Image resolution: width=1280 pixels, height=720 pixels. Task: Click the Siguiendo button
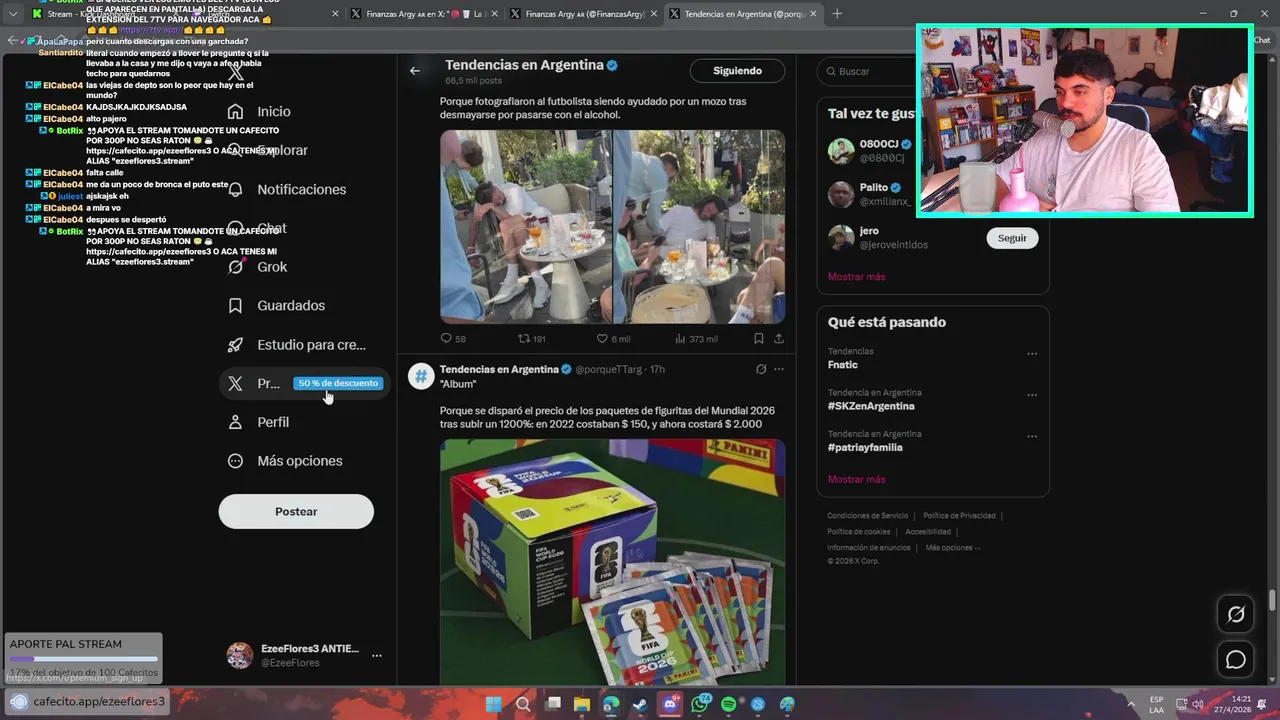pyautogui.click(x=737, y=71)
